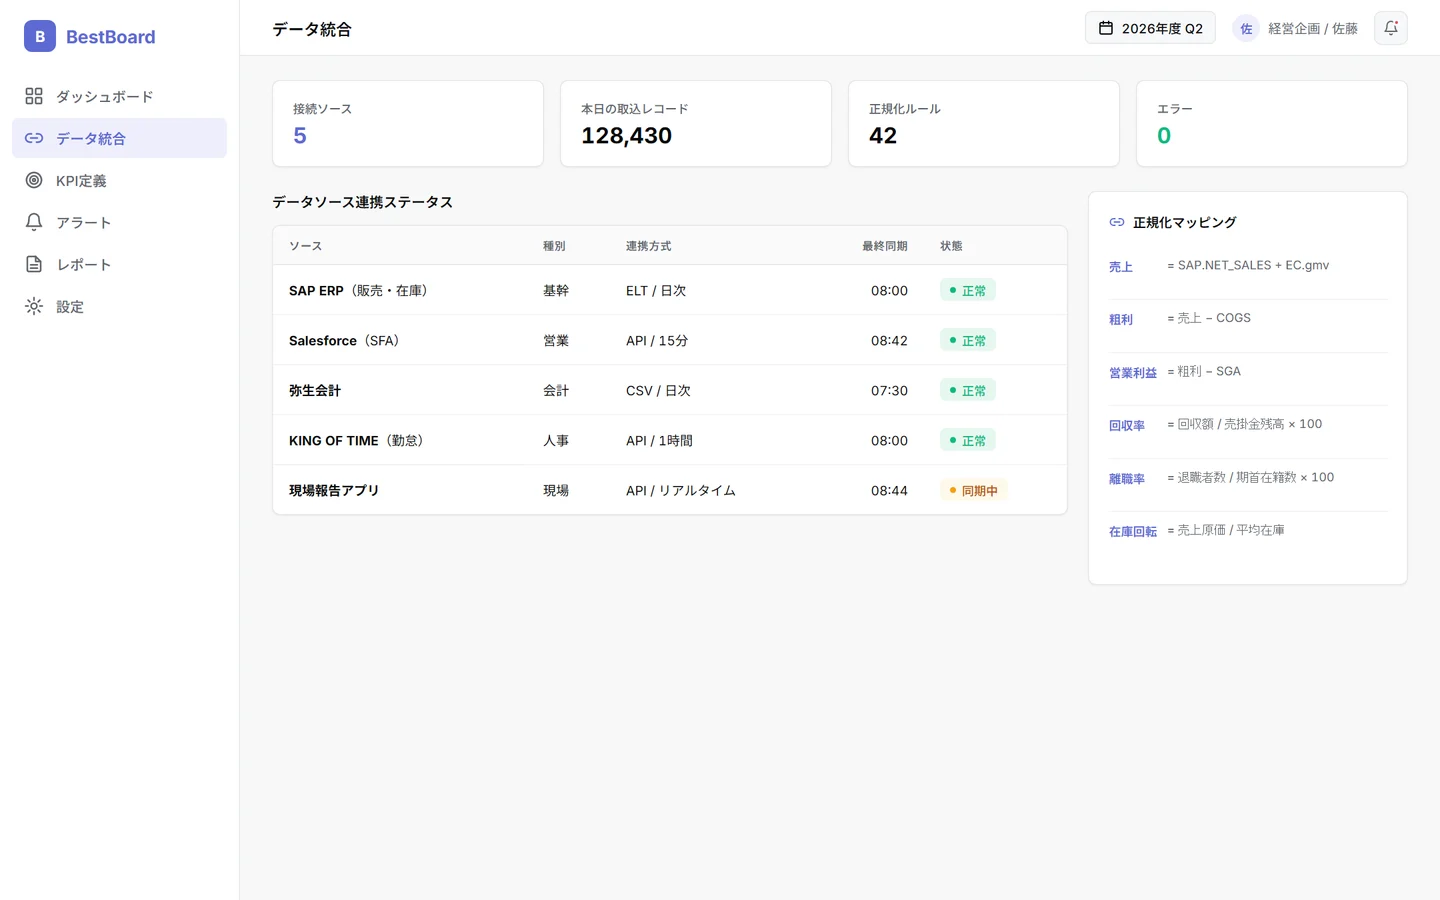
Task: Navigate to レポート section
Action: [x=119, y=264]
